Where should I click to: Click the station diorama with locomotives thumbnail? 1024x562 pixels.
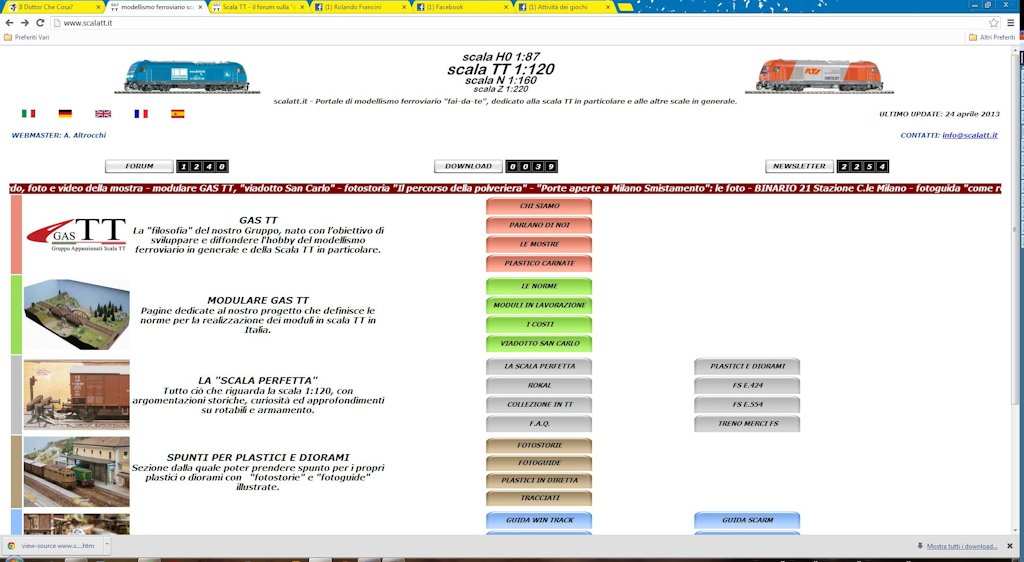click(76, 472)
